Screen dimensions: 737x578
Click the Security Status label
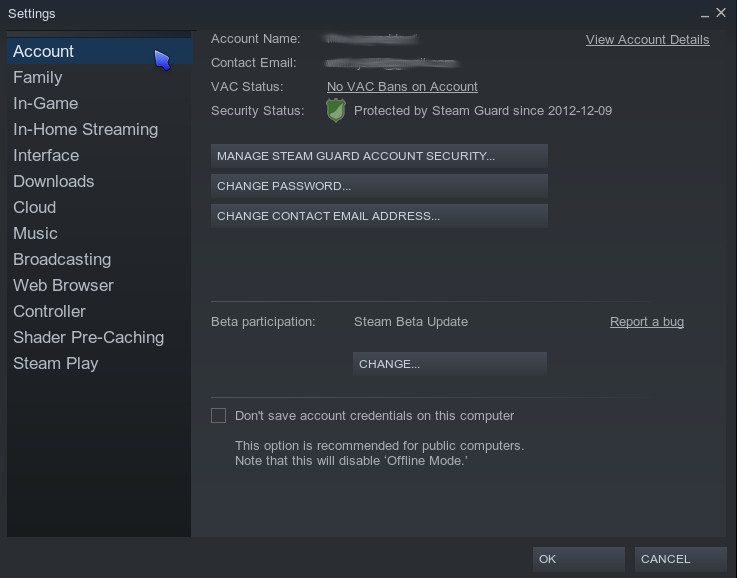258,111
